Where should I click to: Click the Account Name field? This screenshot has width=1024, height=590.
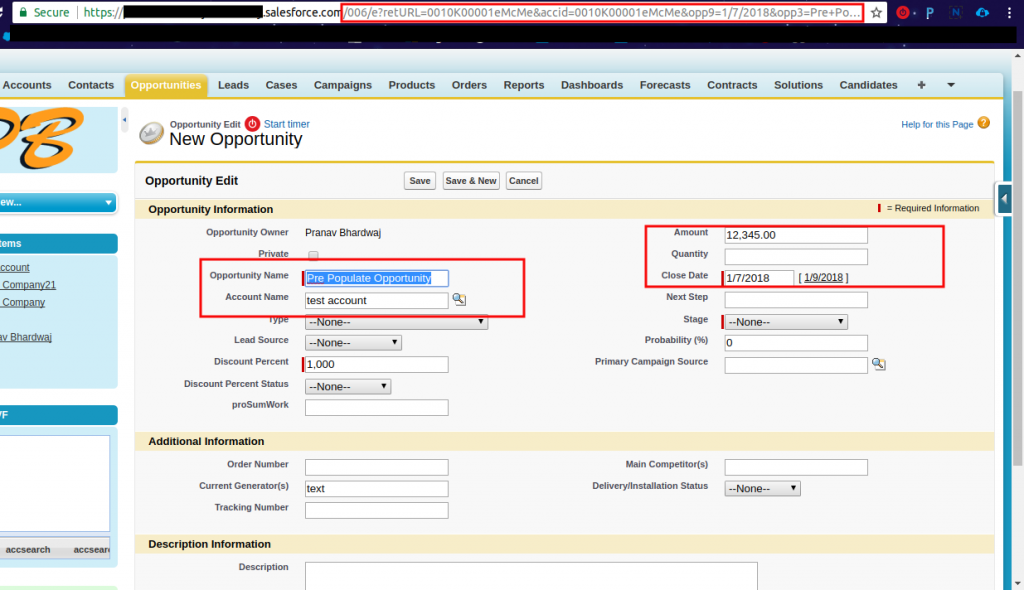(x=377, y=301)
